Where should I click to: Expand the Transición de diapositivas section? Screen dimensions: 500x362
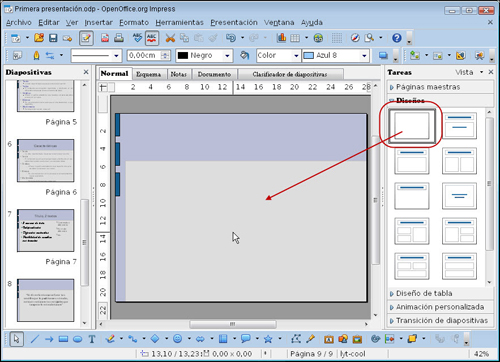click(x=440, y=320)
